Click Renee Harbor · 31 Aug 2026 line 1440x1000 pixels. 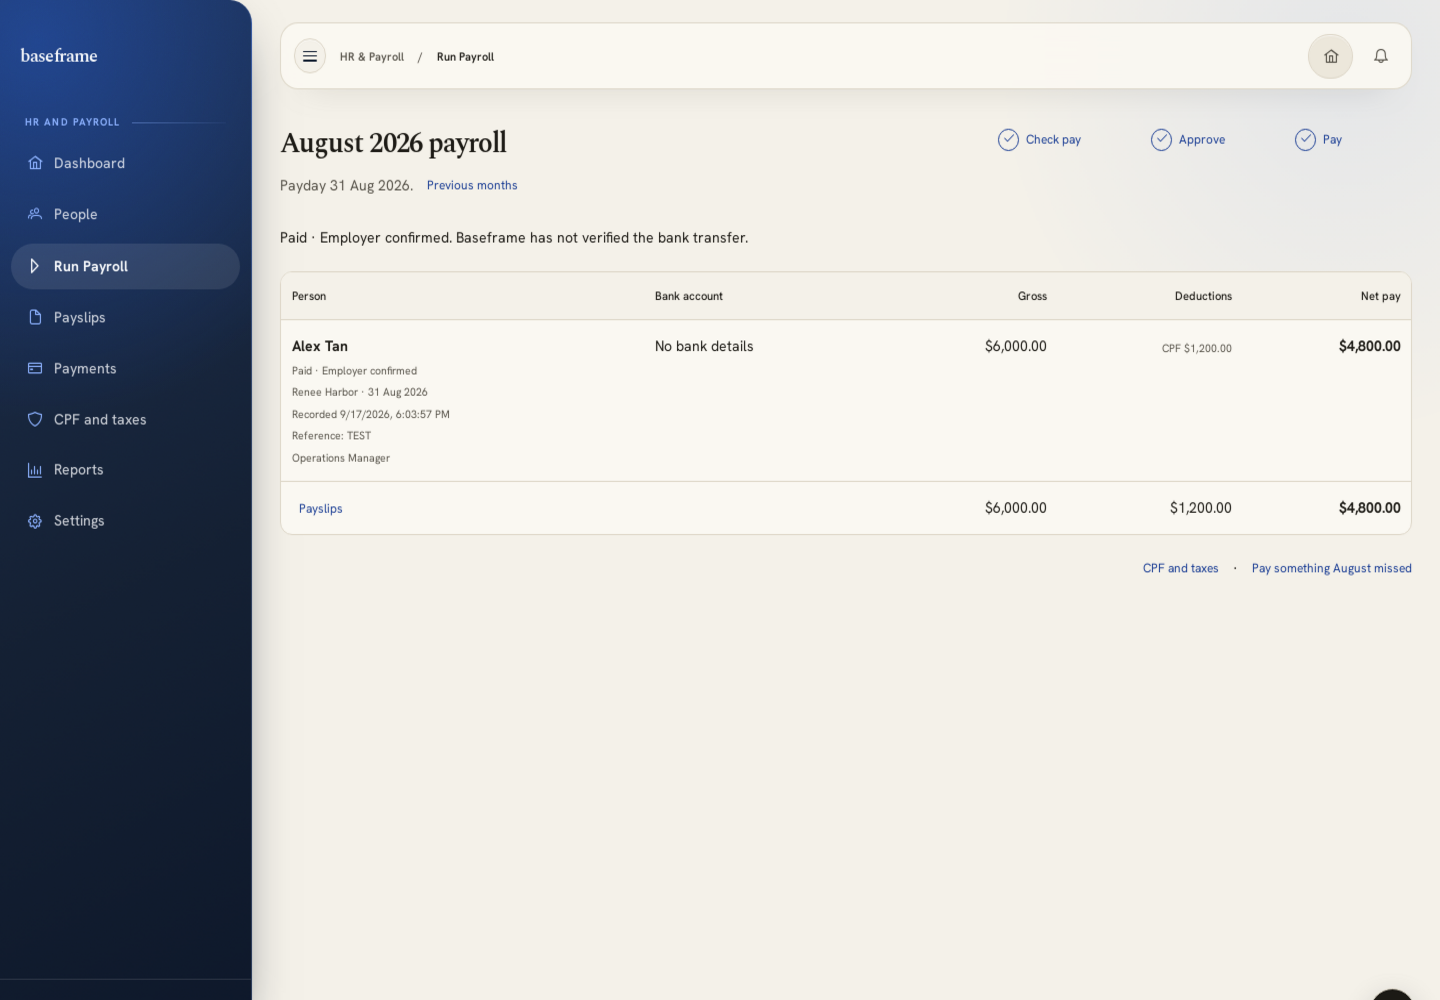(359, 392)
